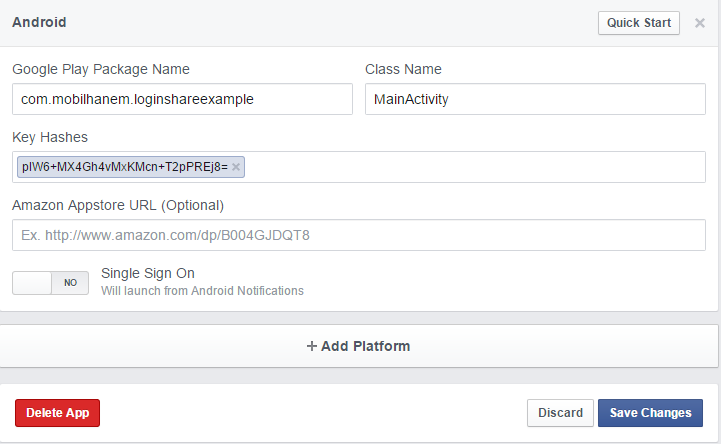The image size is (721, 444).
Task: Open the Quick Start guide
Action: click(639, 23)
